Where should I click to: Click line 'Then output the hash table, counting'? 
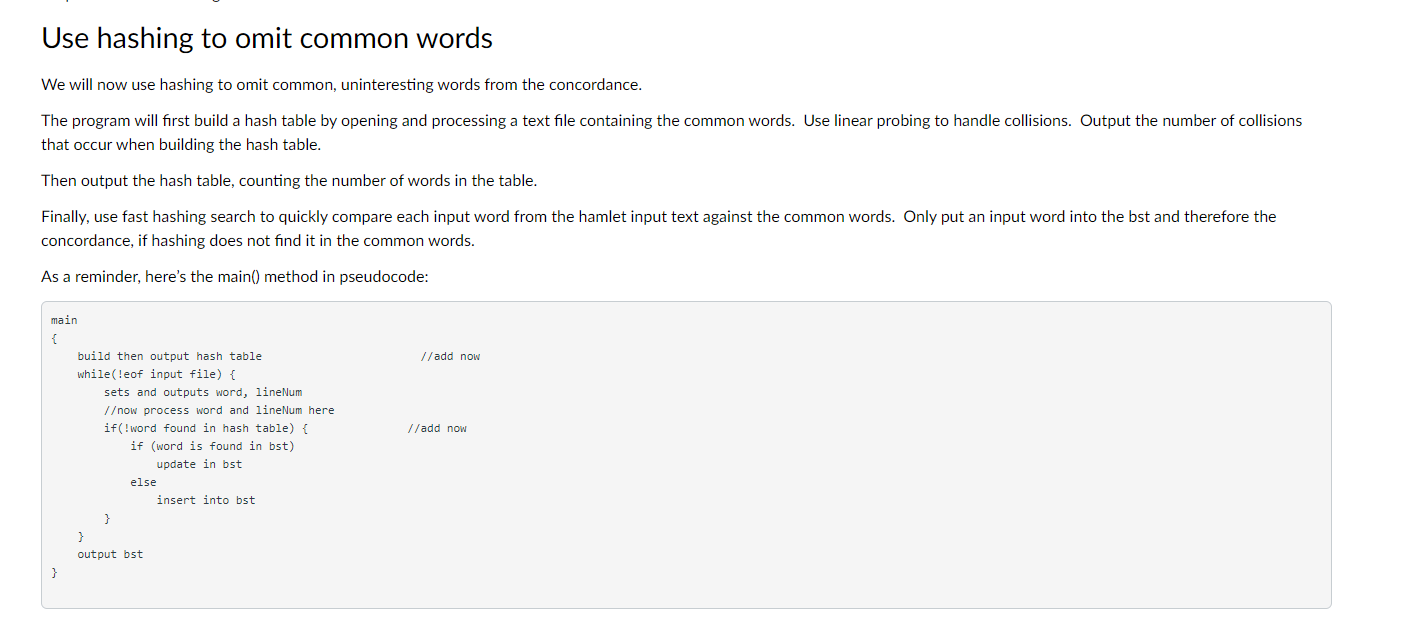289,181
